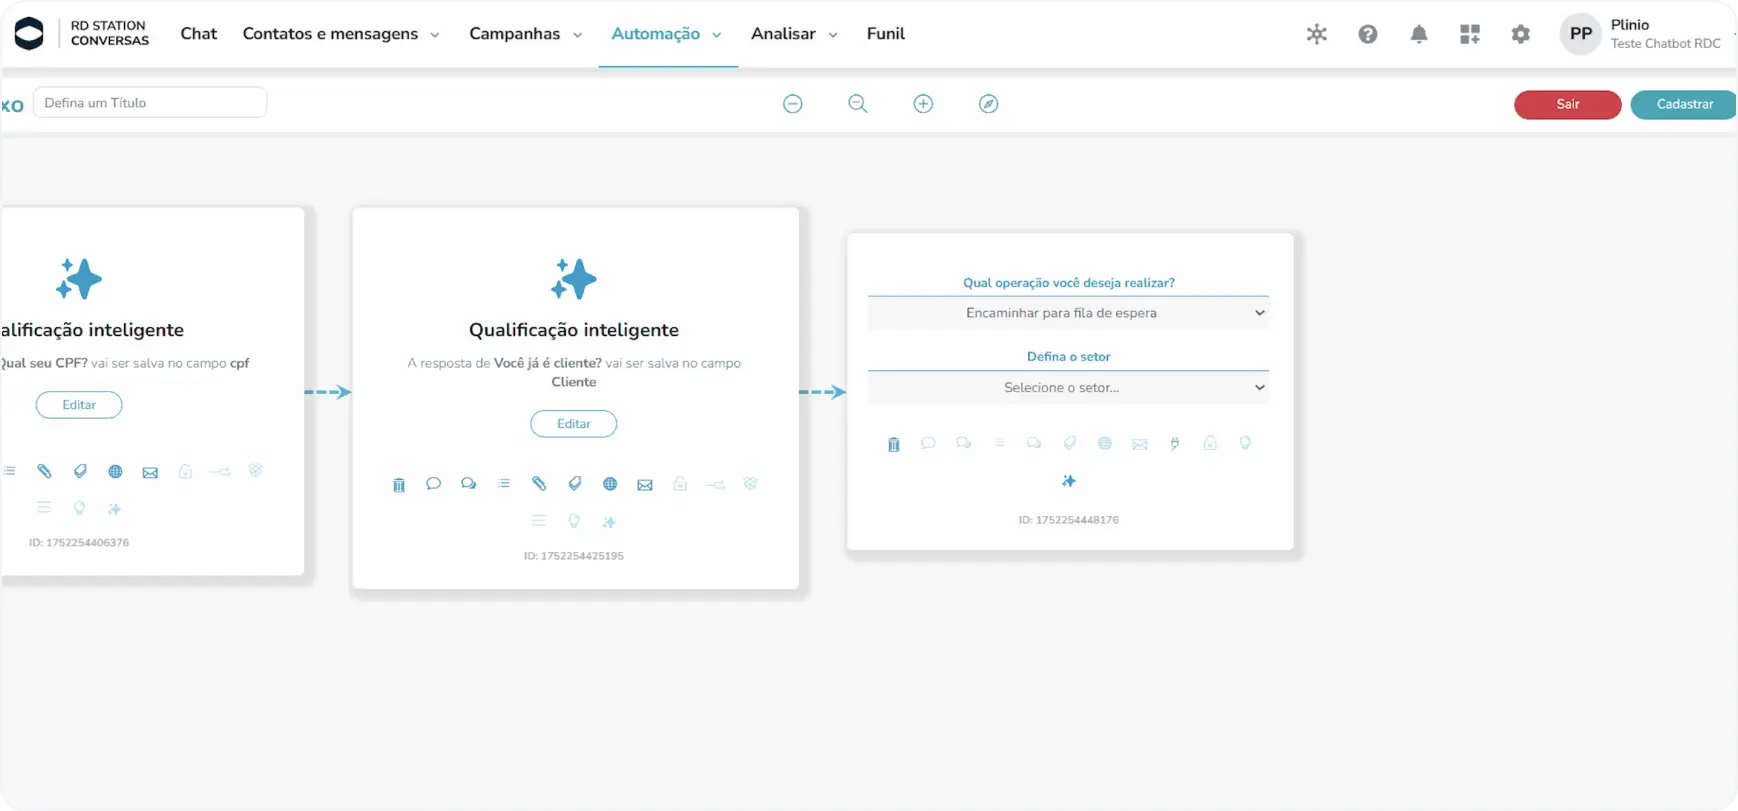Click the tag icon in Cliente card
The width and height of the screenshot is (1738, 811).
574,484
